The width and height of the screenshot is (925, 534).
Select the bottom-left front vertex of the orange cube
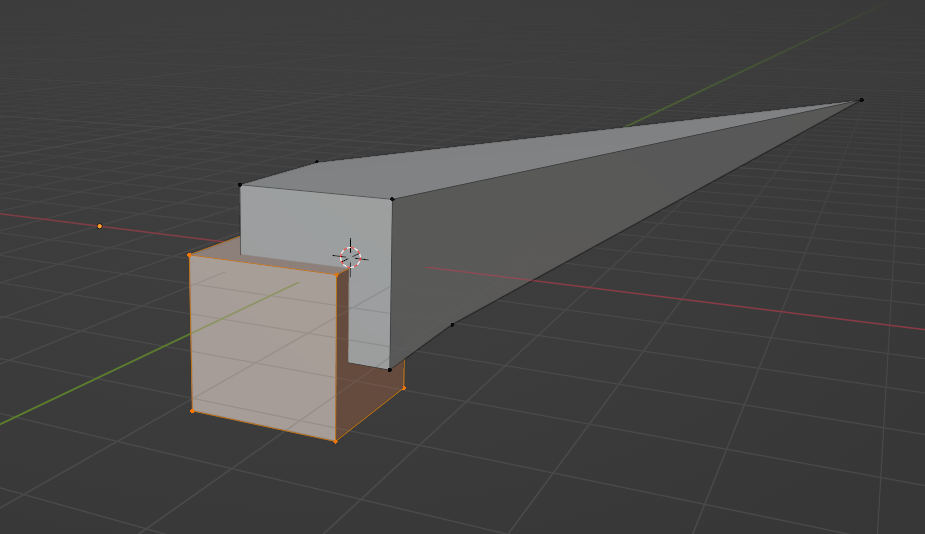pos(192,411)
